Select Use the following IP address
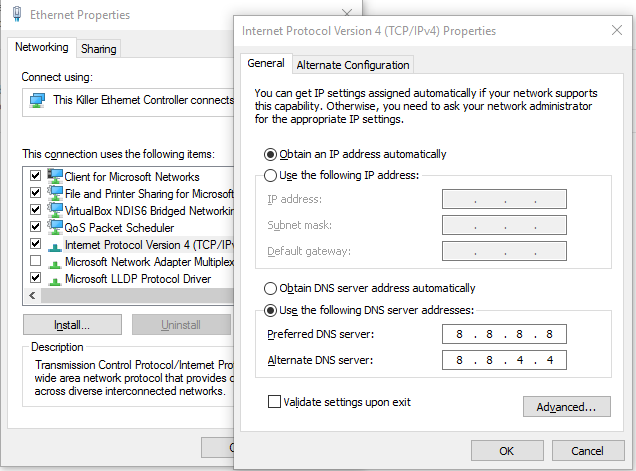 tap(270, 175)
